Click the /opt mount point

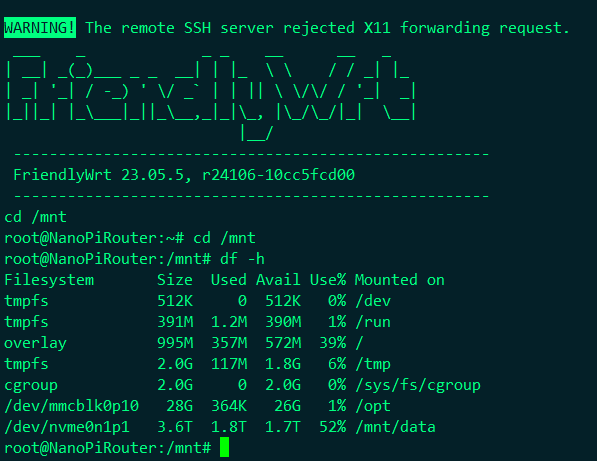pos(373,406)
